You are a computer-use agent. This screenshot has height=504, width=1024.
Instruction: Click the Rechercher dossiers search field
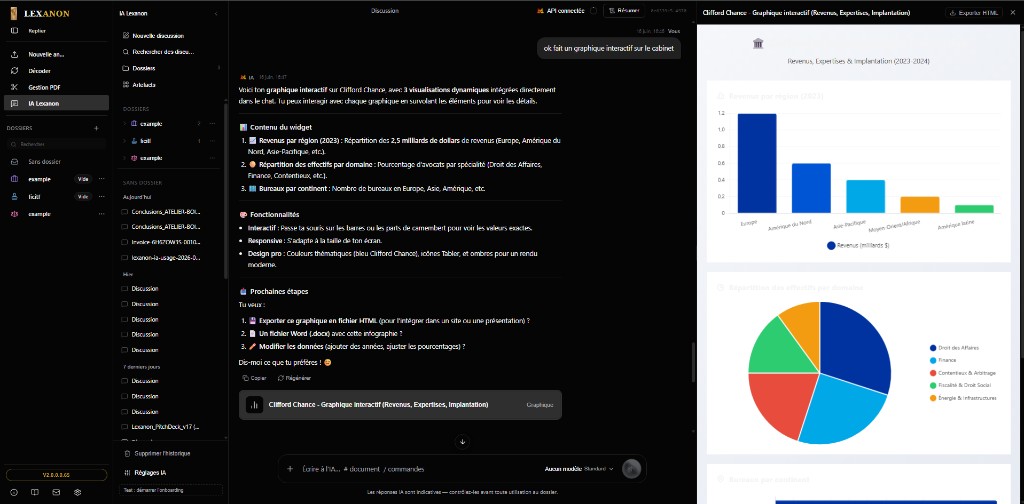pos(56,144)
